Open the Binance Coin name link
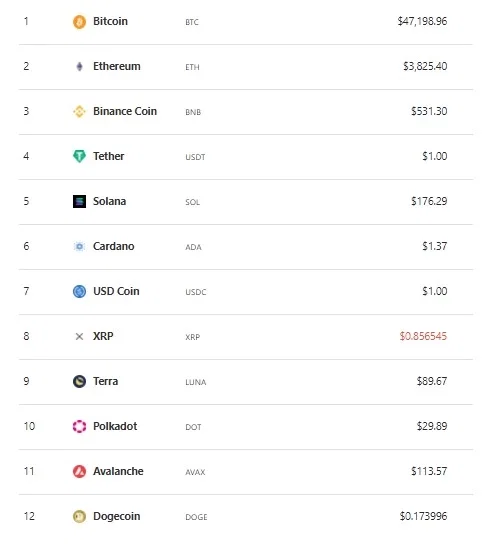493x544 pixels. coord(125,111)
